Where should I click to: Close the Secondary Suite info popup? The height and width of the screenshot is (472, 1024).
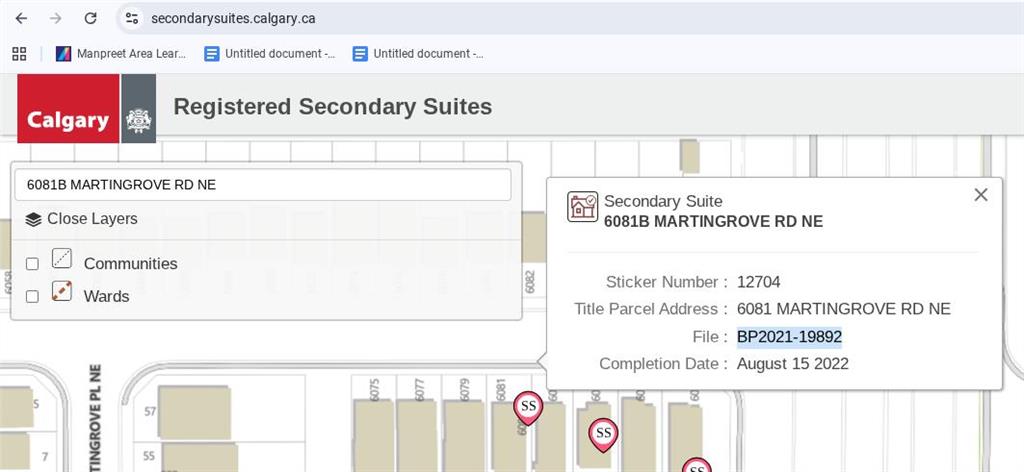coord(981,195)
